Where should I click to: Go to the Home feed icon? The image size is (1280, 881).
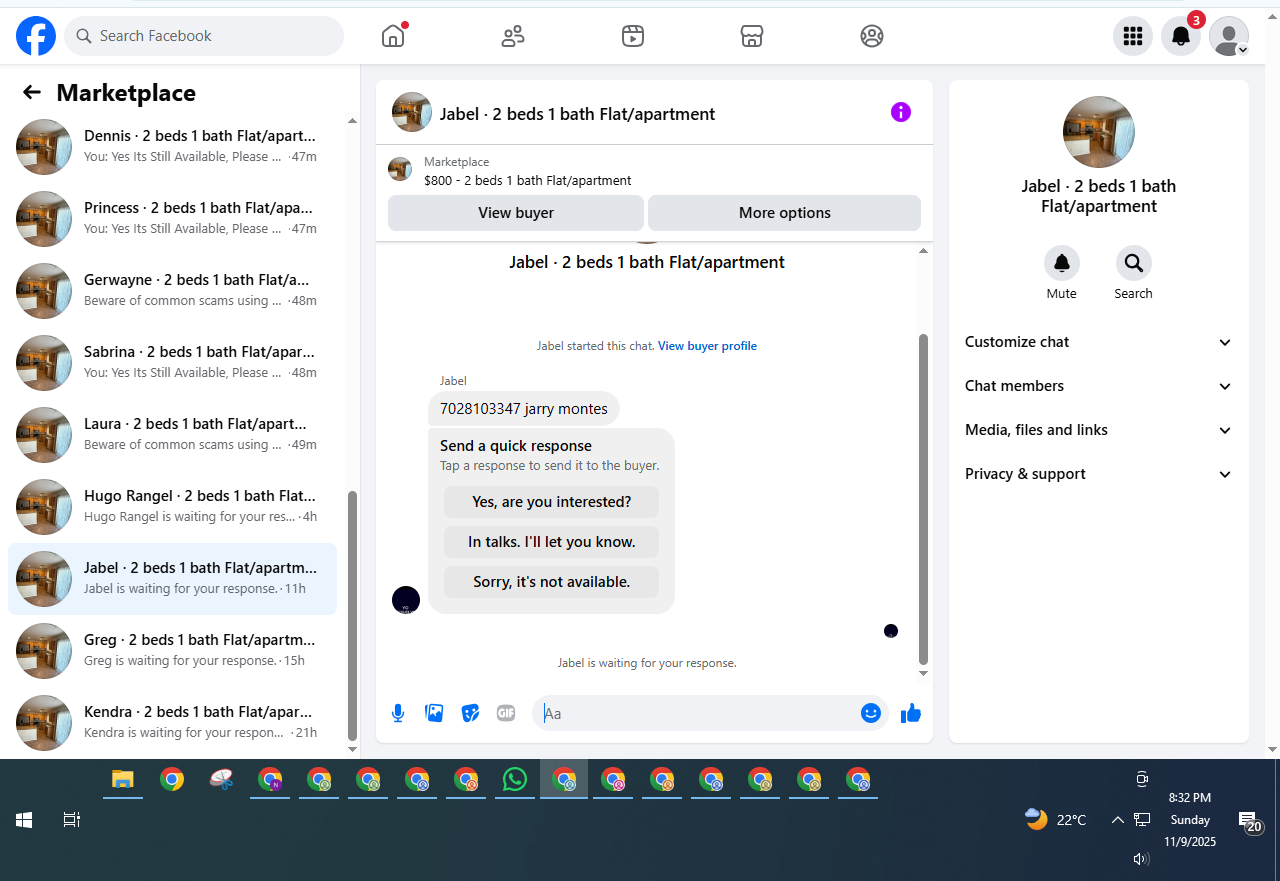tap(393, 36)
